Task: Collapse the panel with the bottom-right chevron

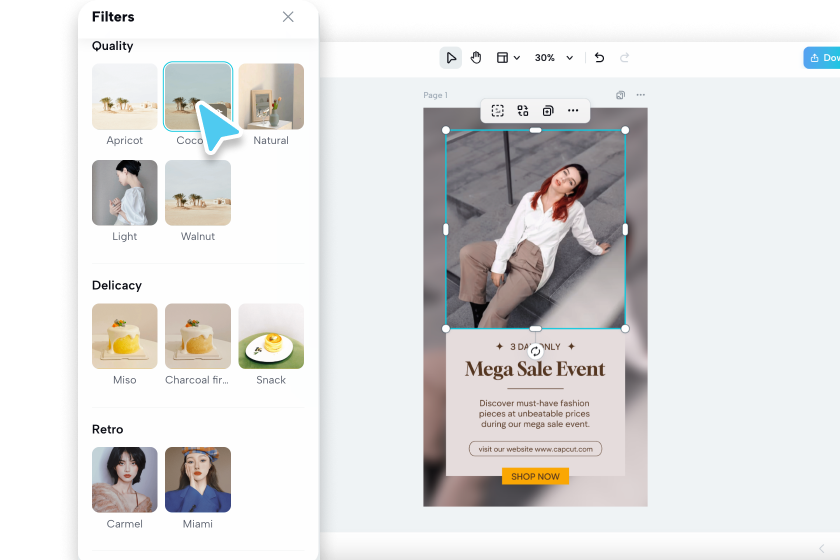Action: (821, 548)
